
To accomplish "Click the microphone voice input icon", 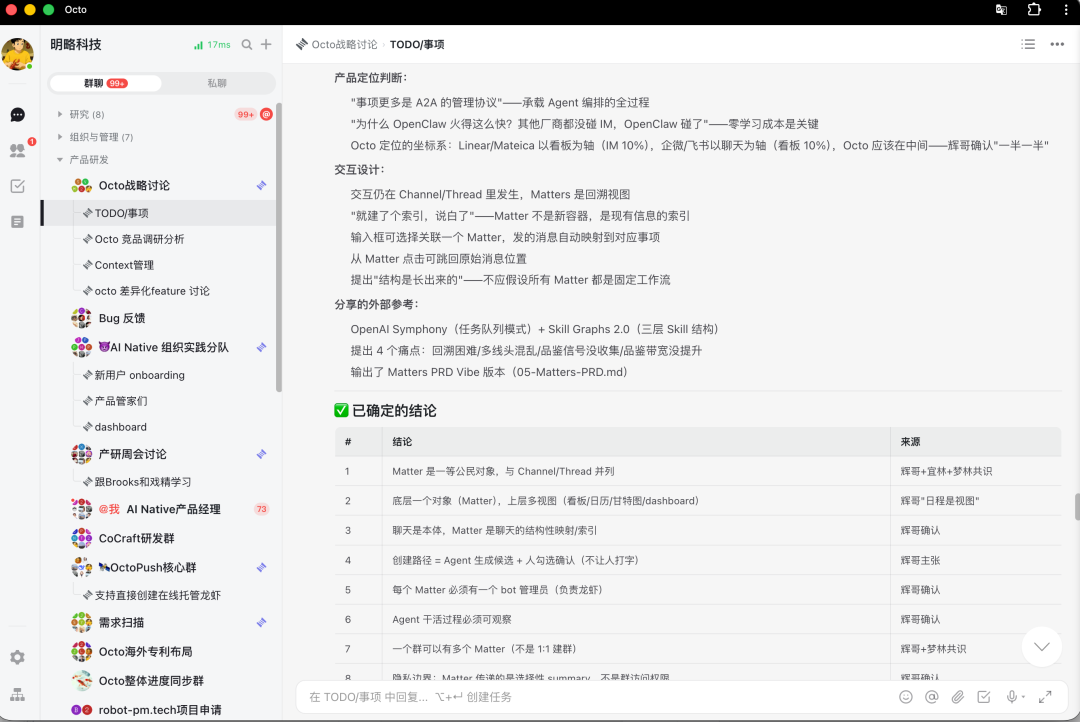I will pyautogui.click(x=1011, y=697).
